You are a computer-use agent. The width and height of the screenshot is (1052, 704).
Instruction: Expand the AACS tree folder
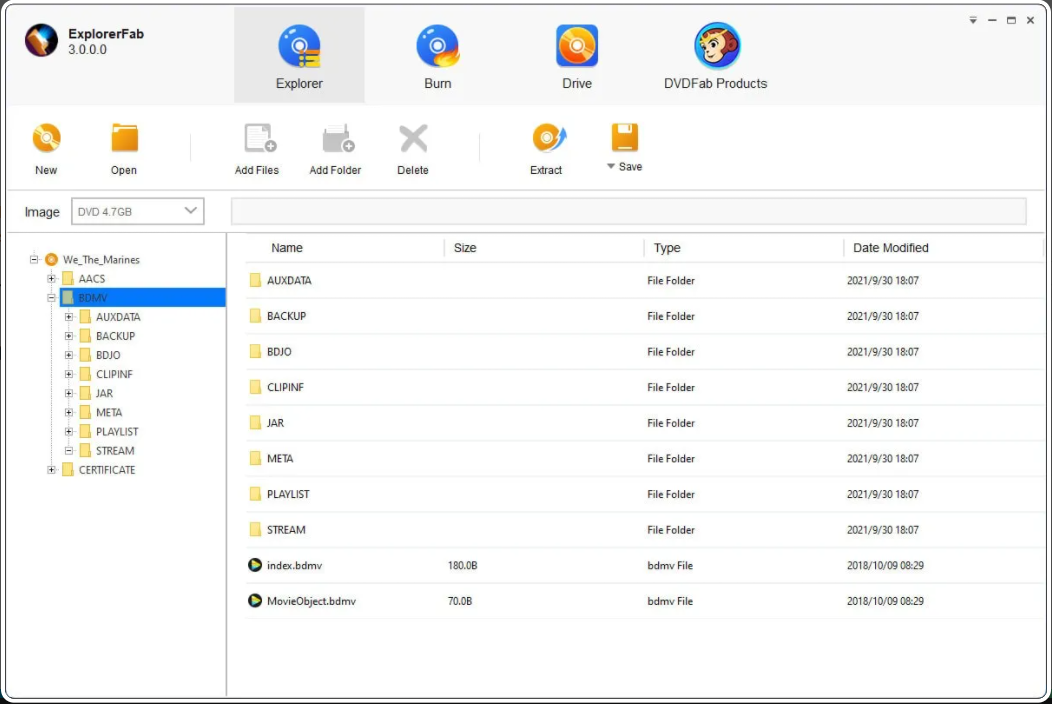[51, 279]
